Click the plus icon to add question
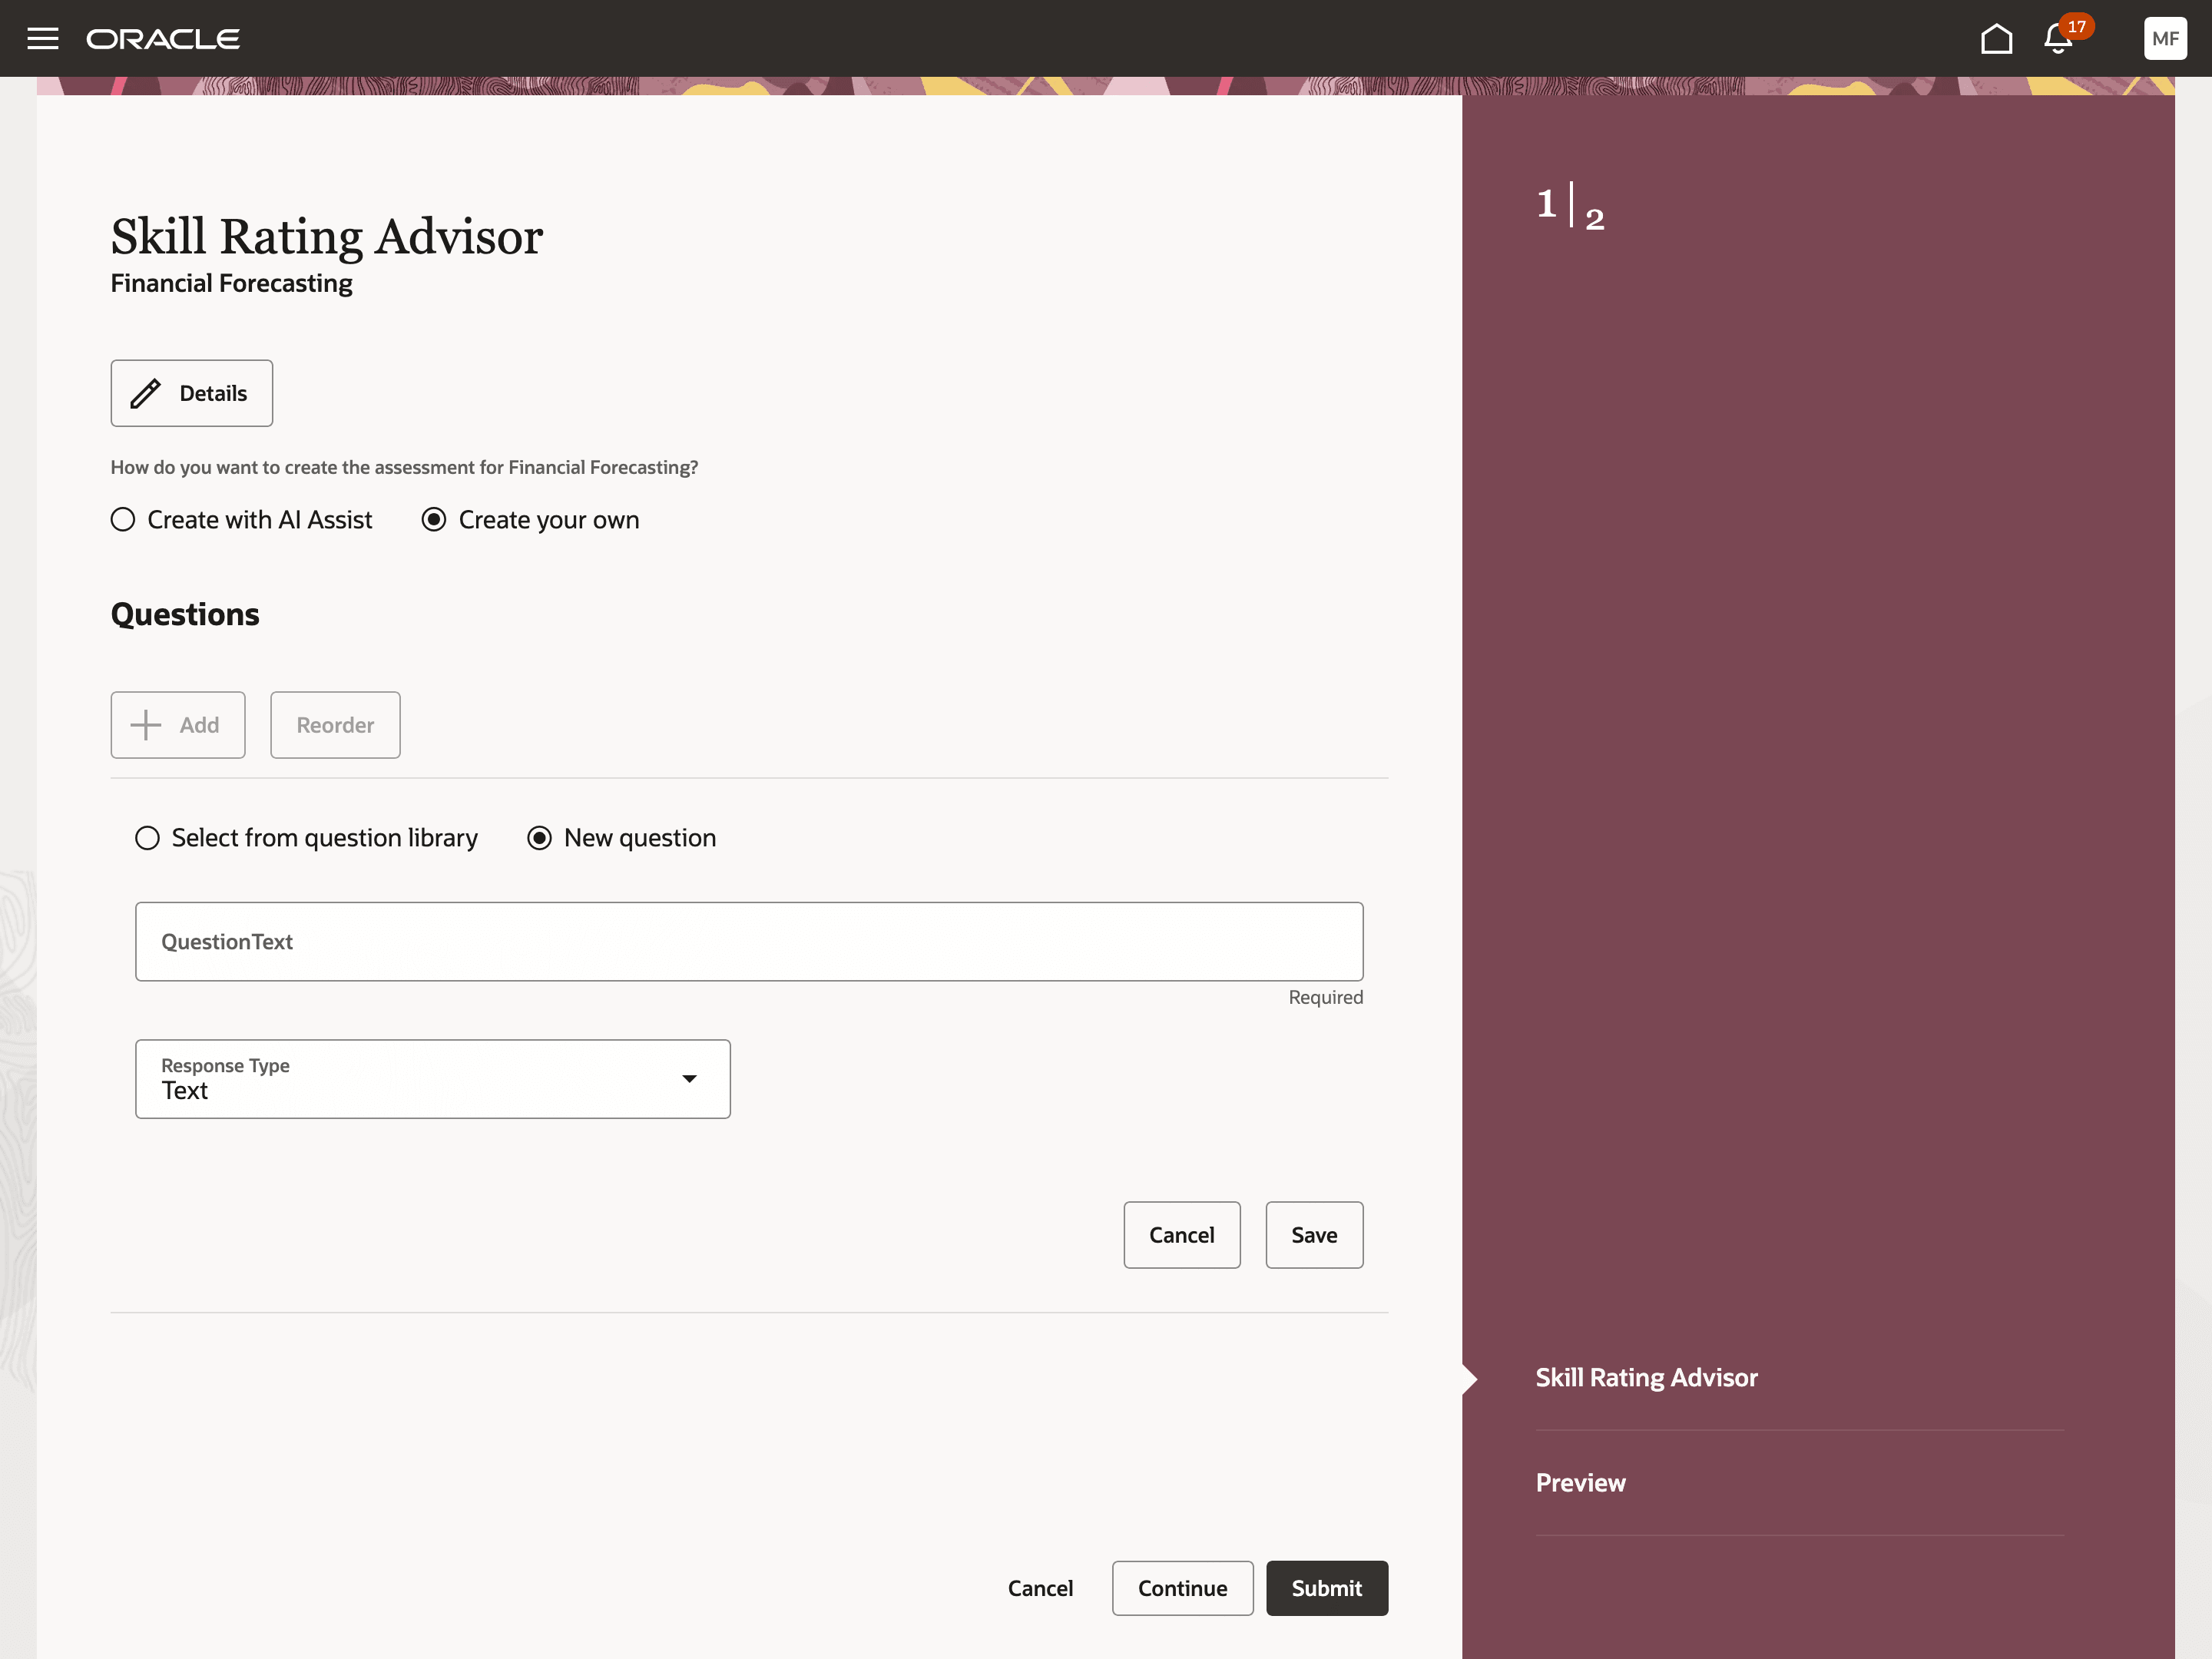Screen dimensions: 2212x1659 pos(146,725)
